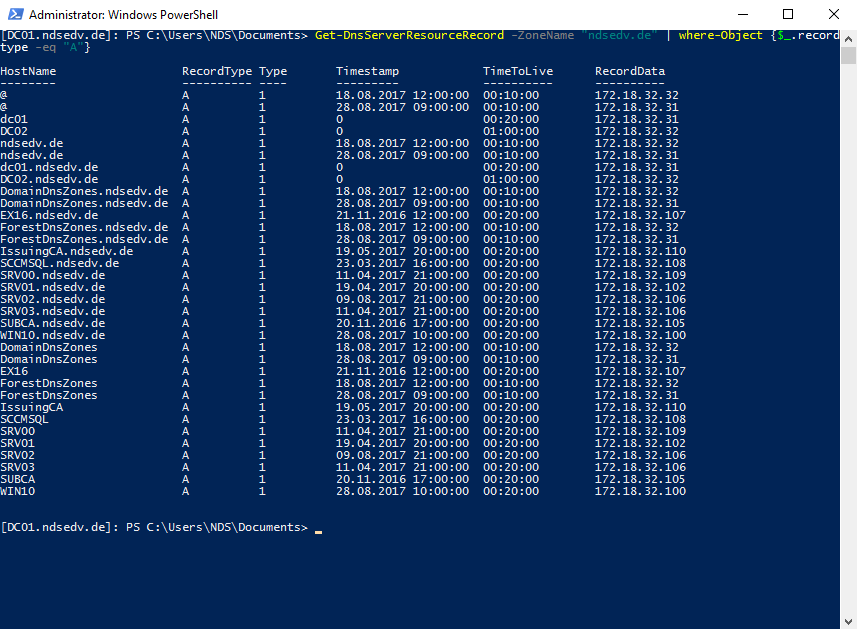Screen dimensions: 857x629
Task: Click the HostName column header
Action: 28,71
